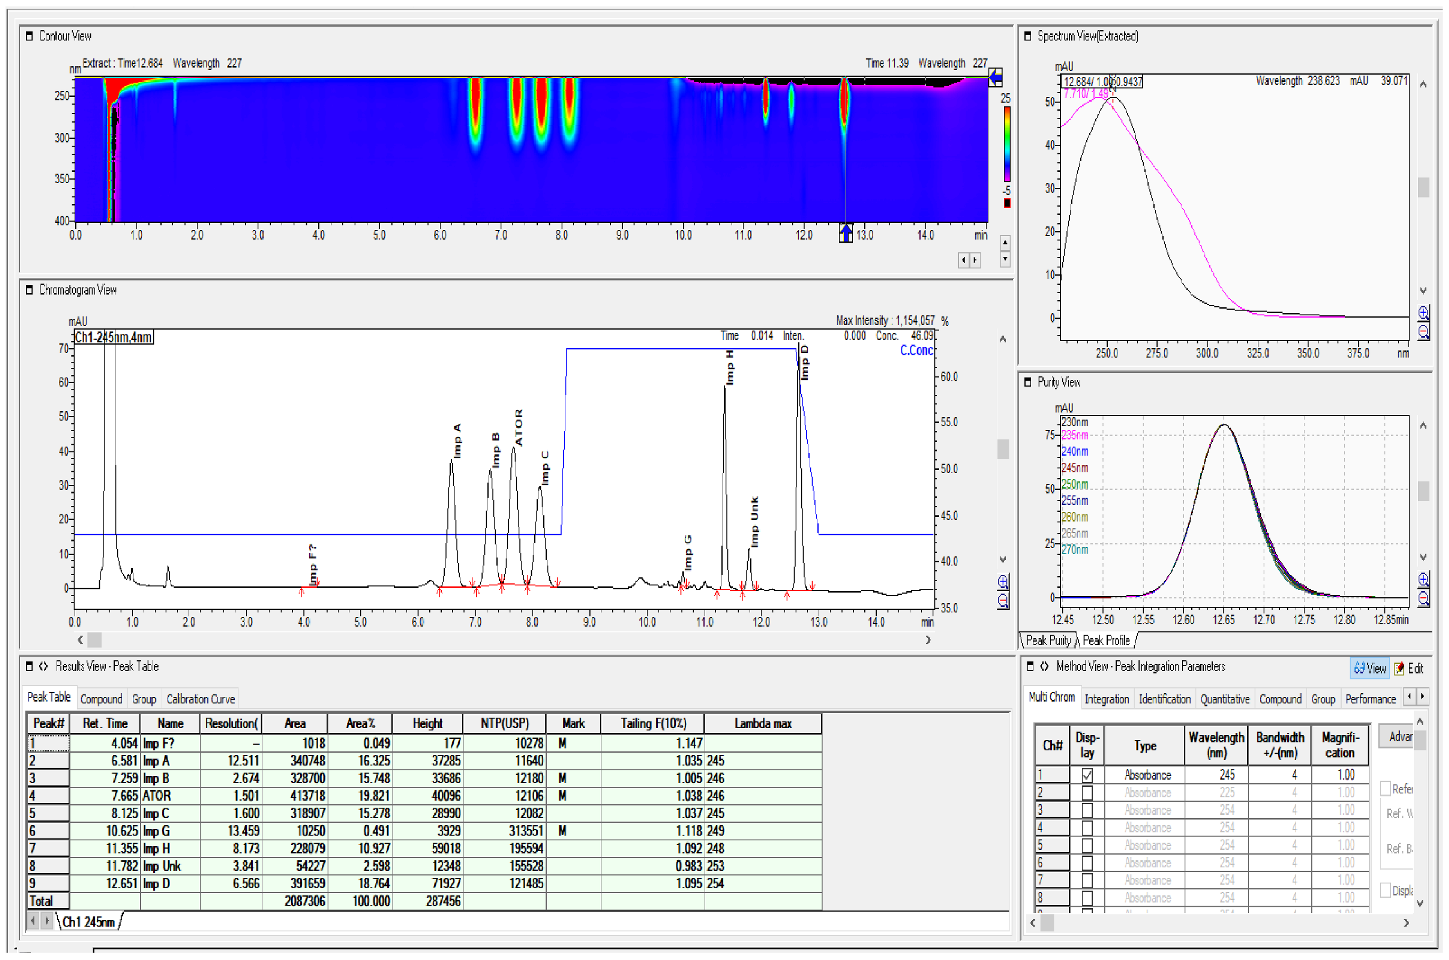Image resolution: width=1449 pixels, height=960 pixels.
Task: Open the Calibration Curve tab
Action: click(x=201, y=699)
